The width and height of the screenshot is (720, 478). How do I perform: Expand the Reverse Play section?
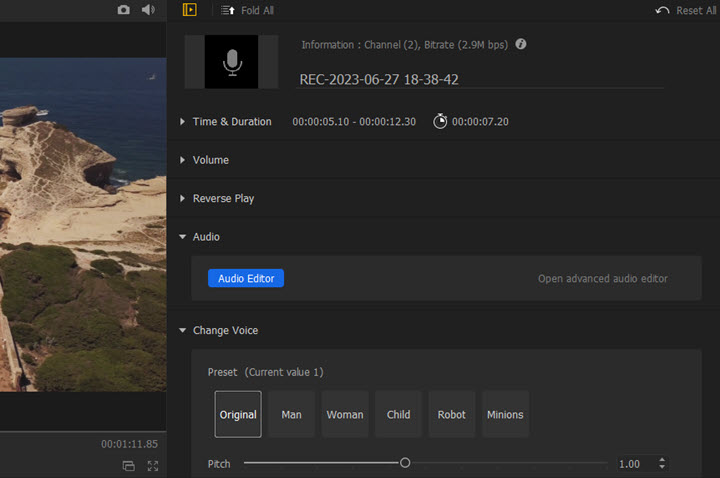pos(182,199)
